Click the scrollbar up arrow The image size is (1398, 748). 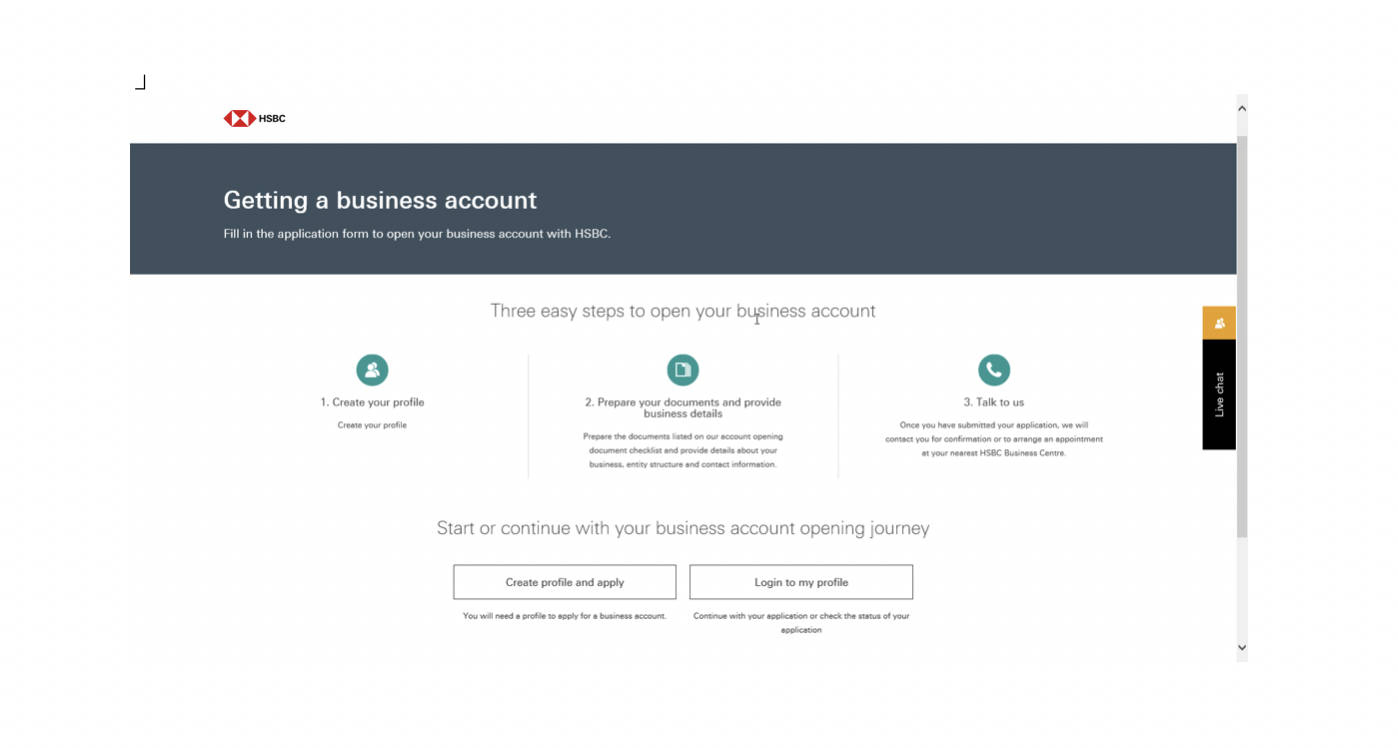pos(1242,108)
